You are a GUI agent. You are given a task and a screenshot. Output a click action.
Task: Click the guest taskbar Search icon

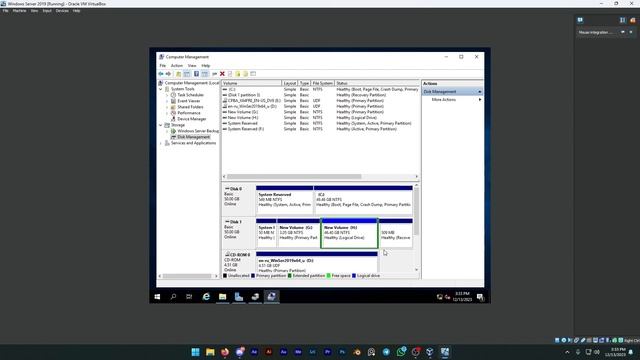(173, 297)
